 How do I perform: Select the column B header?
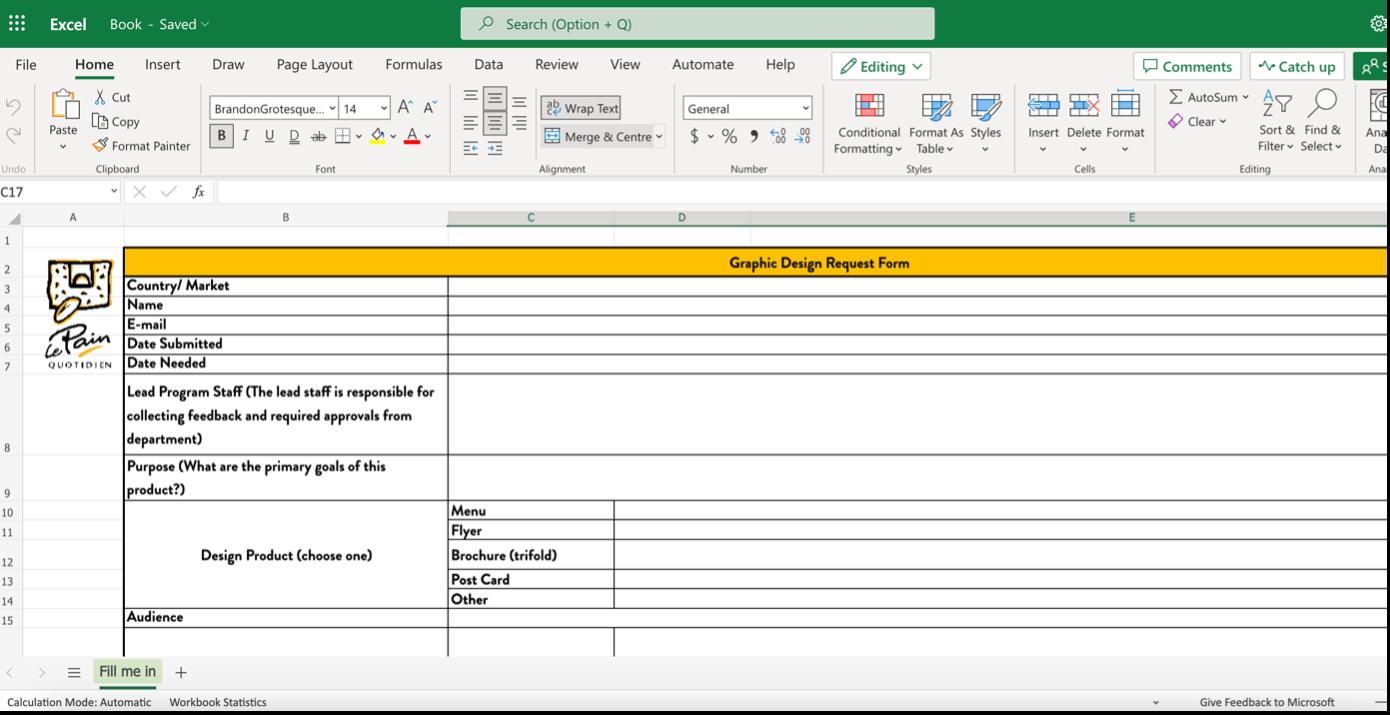285,217
